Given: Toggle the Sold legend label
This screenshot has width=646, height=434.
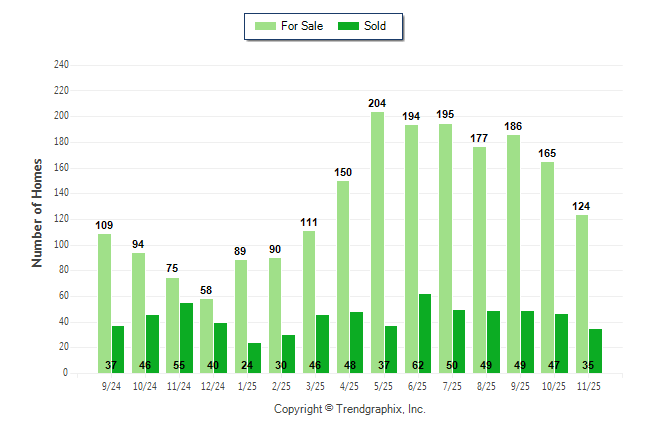Looking at the screenshot, I should click(x=375, y=26).
